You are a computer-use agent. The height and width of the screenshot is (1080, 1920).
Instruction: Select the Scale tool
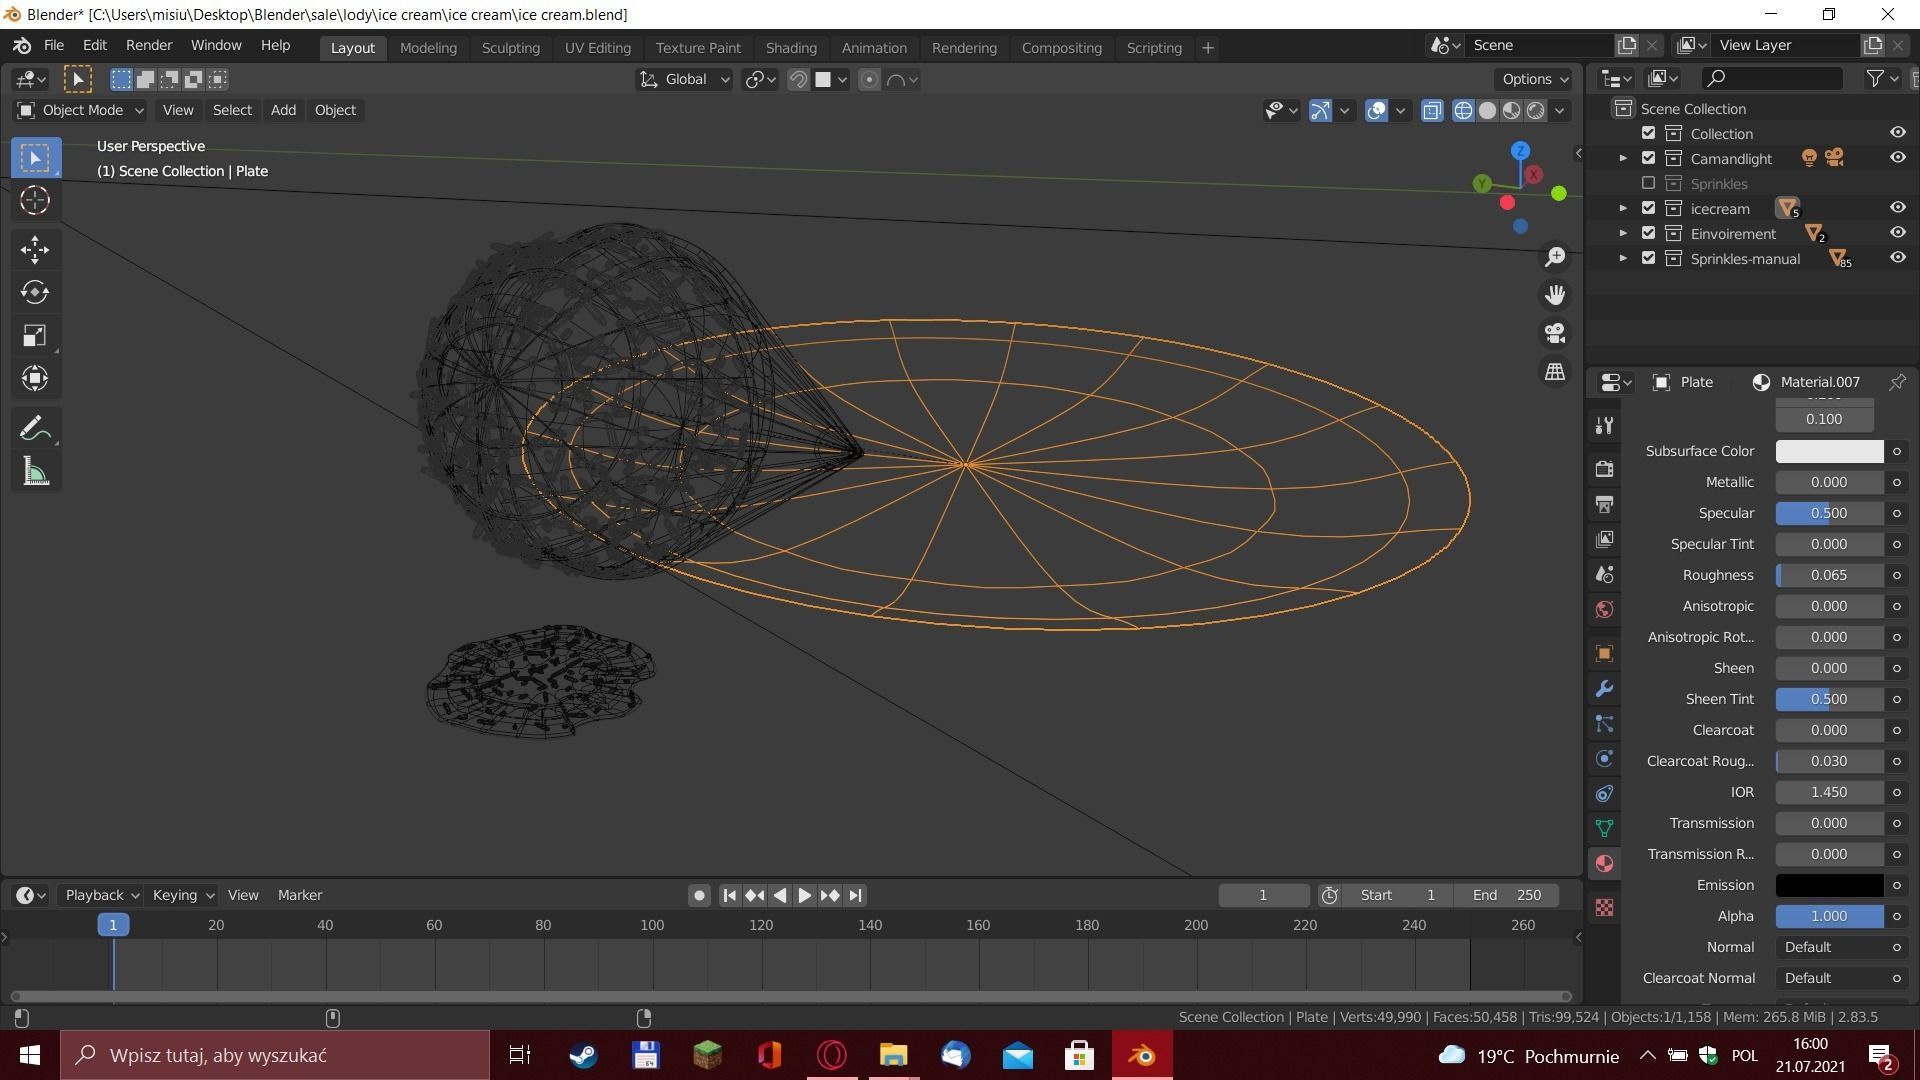35,336
